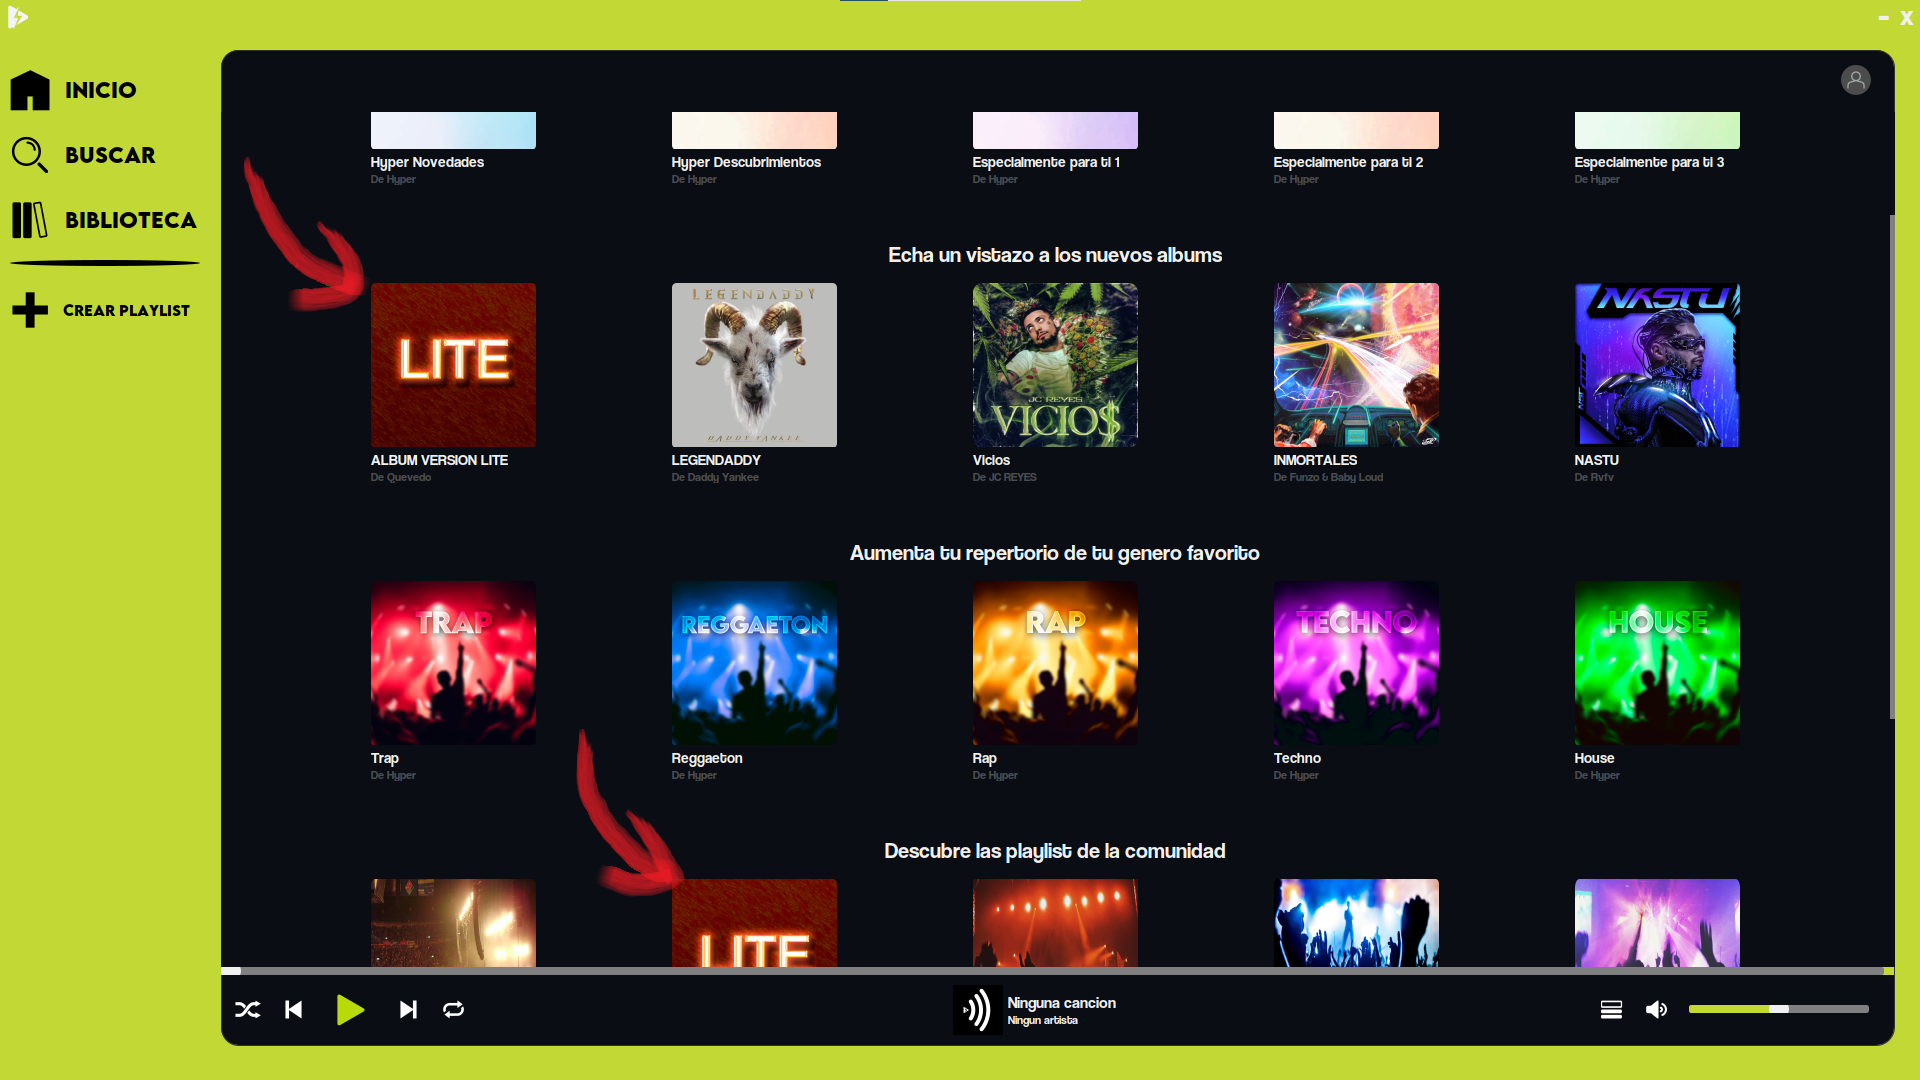Open the Vicios album by JC REYES
This screenshot has height=1080, width=1920.
click(1055, 365)
